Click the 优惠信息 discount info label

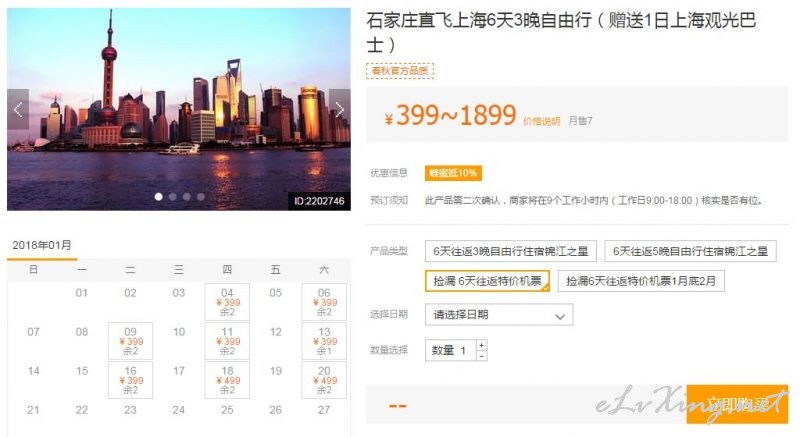click(389, 173)
